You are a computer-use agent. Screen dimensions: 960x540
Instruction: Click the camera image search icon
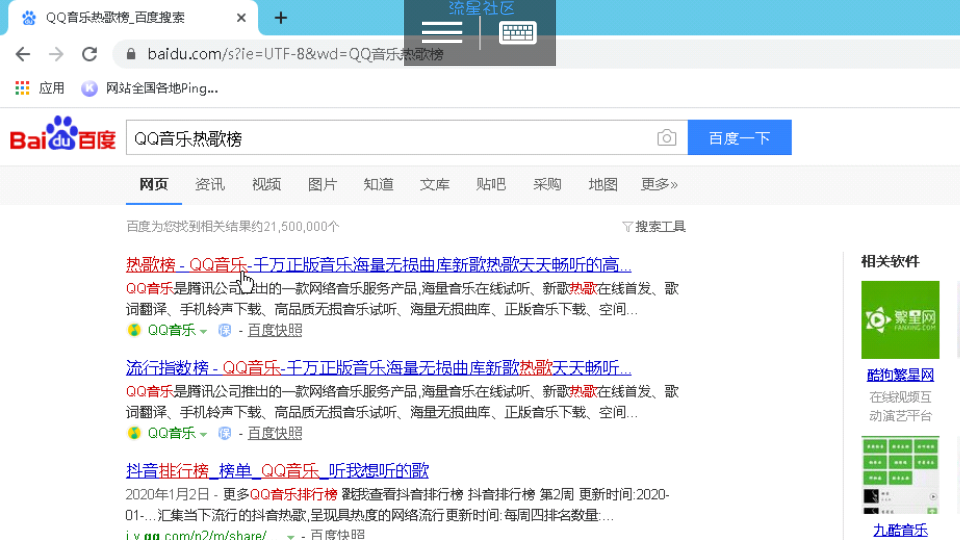(667, 138)
